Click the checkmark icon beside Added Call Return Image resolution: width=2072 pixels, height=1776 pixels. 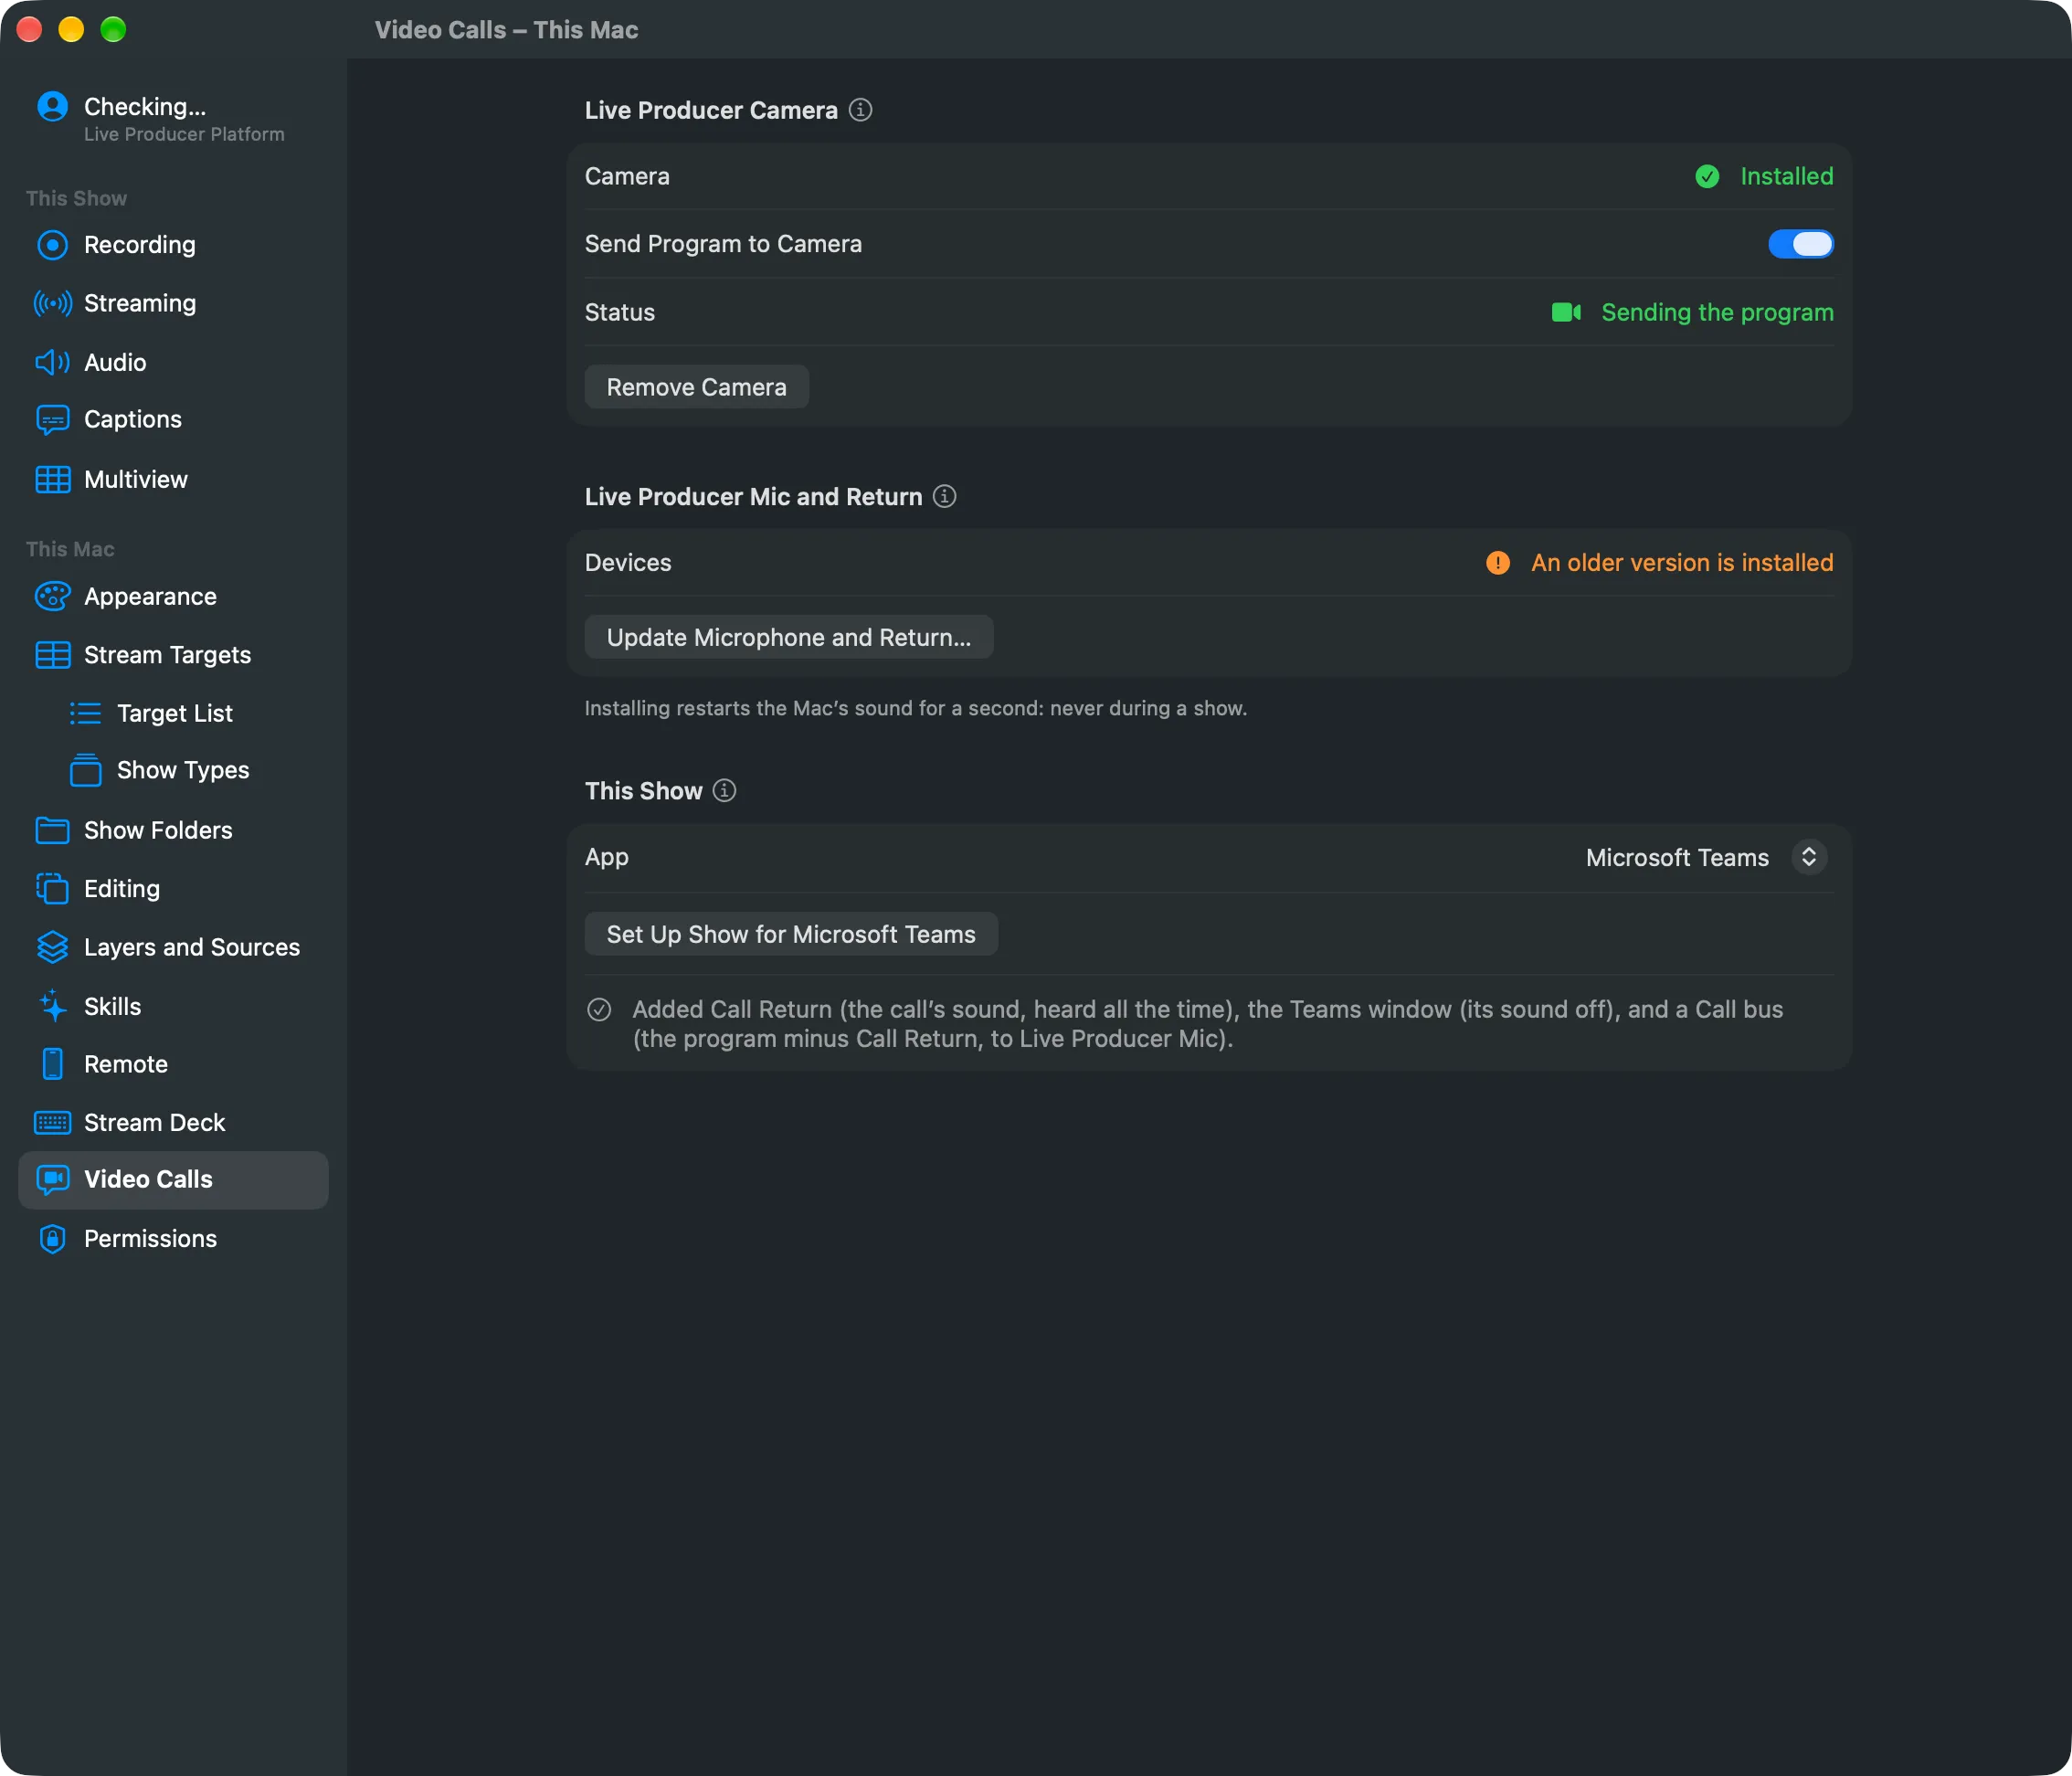coord(599,1009)
